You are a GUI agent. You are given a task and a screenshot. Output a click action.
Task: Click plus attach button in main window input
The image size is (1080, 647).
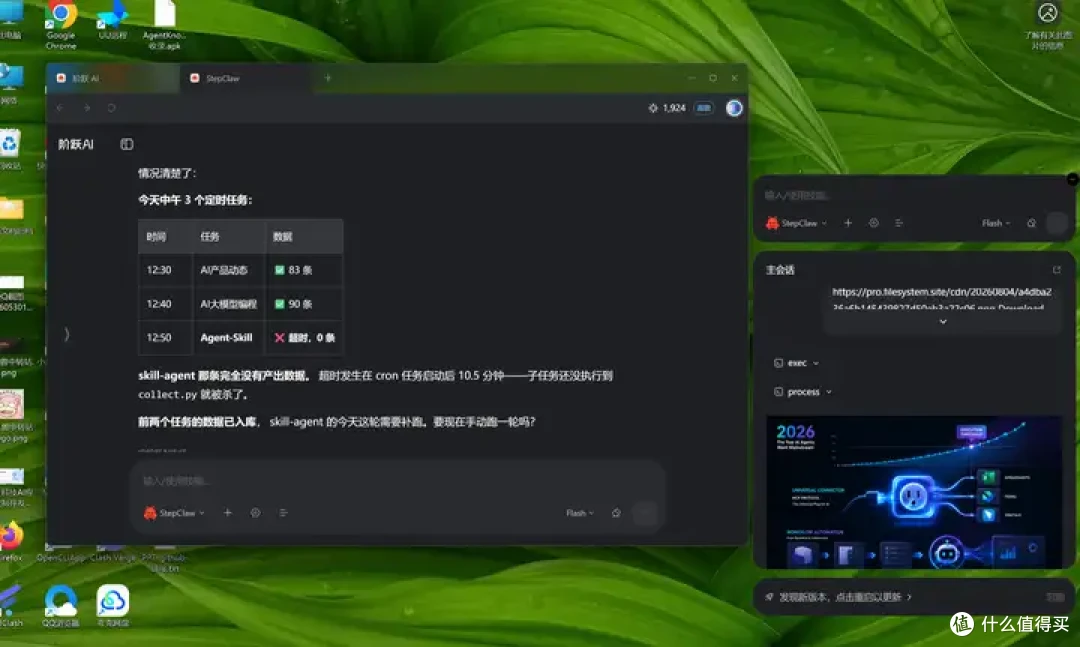click(x=227, y=513)
